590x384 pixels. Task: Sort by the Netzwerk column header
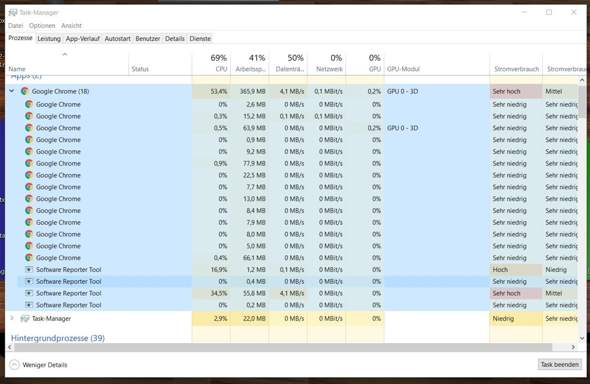[327, 63]
